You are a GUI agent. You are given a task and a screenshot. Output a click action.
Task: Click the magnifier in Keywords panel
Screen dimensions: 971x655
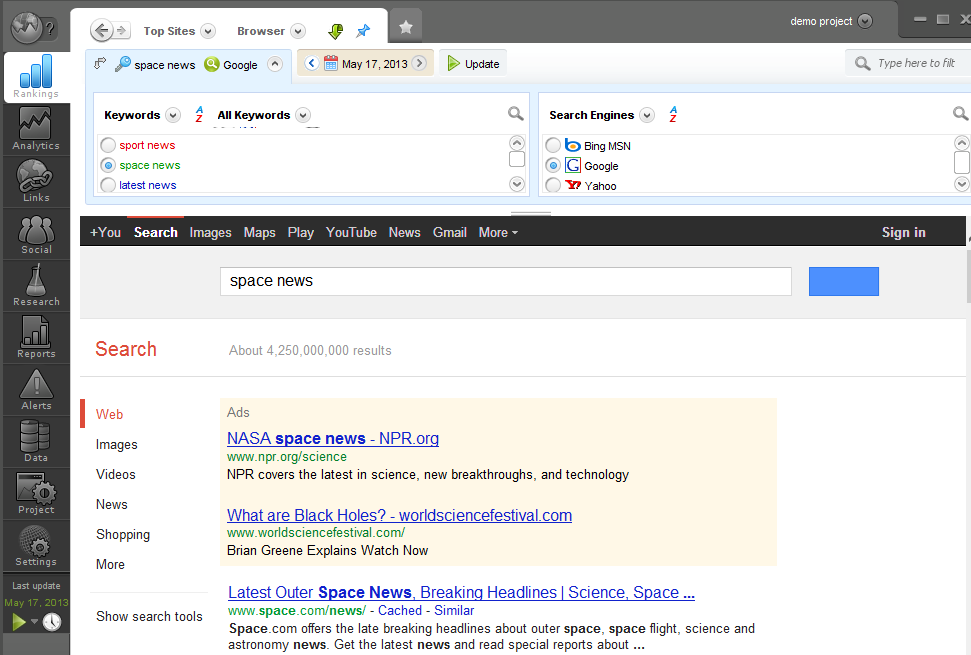point(515,113)
